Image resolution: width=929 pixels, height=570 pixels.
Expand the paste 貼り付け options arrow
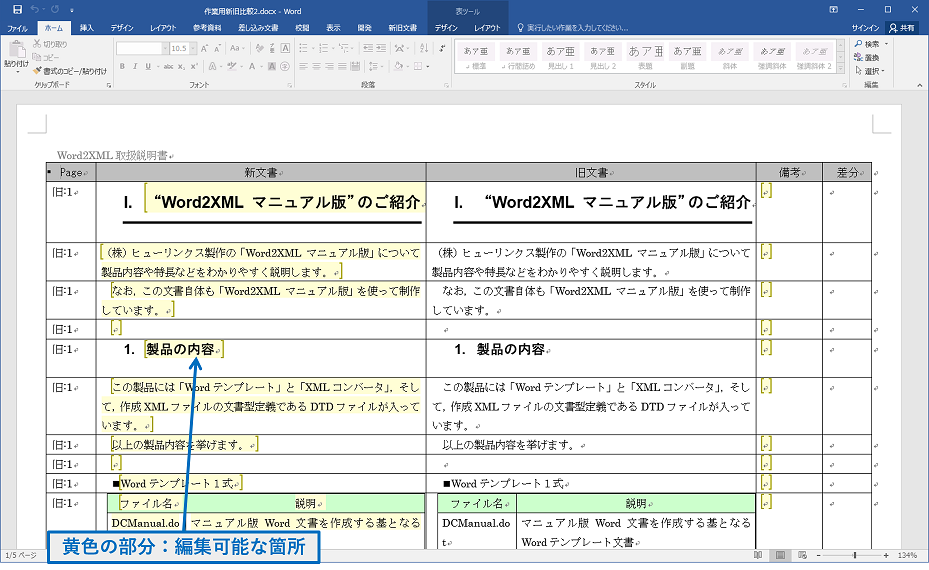(17, 71)
